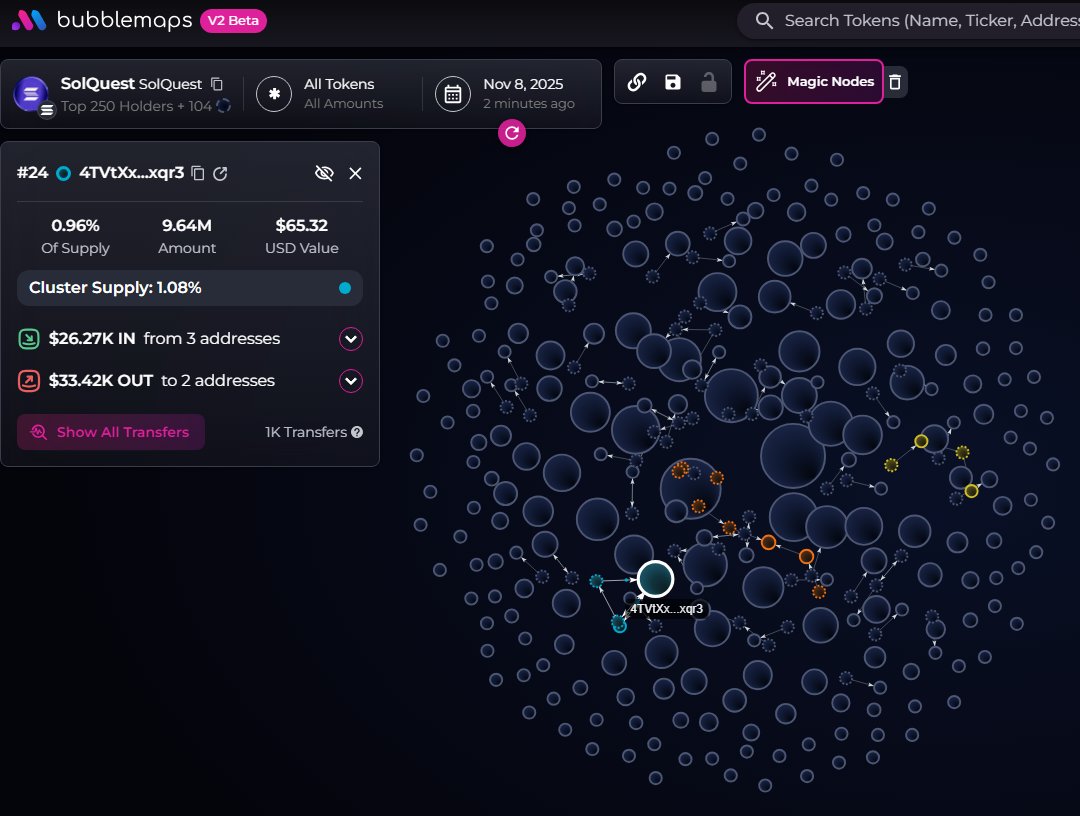Click the Cluster Supply blue color dot
This screenshot has width=1080, height=816.
coord(345,288)
